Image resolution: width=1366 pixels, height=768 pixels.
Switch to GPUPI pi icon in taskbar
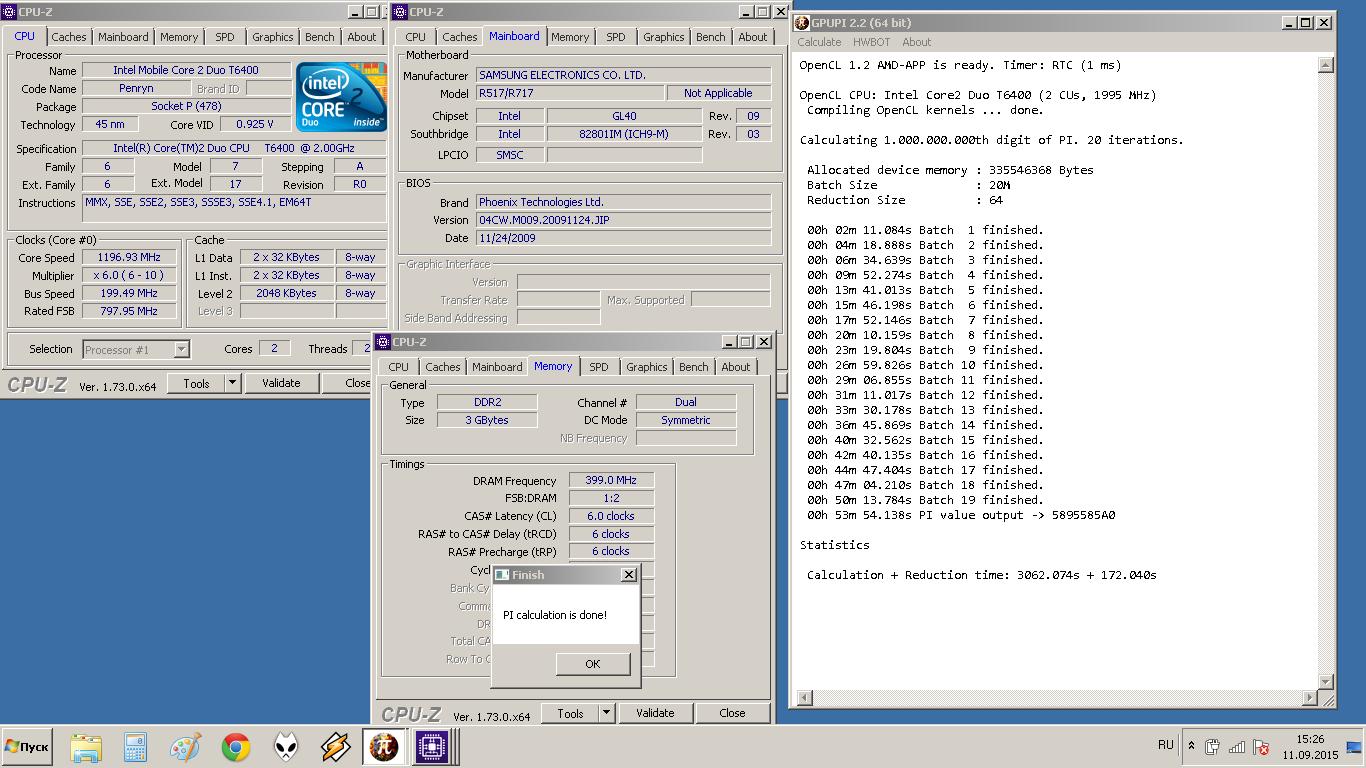(x=384, y=747)
